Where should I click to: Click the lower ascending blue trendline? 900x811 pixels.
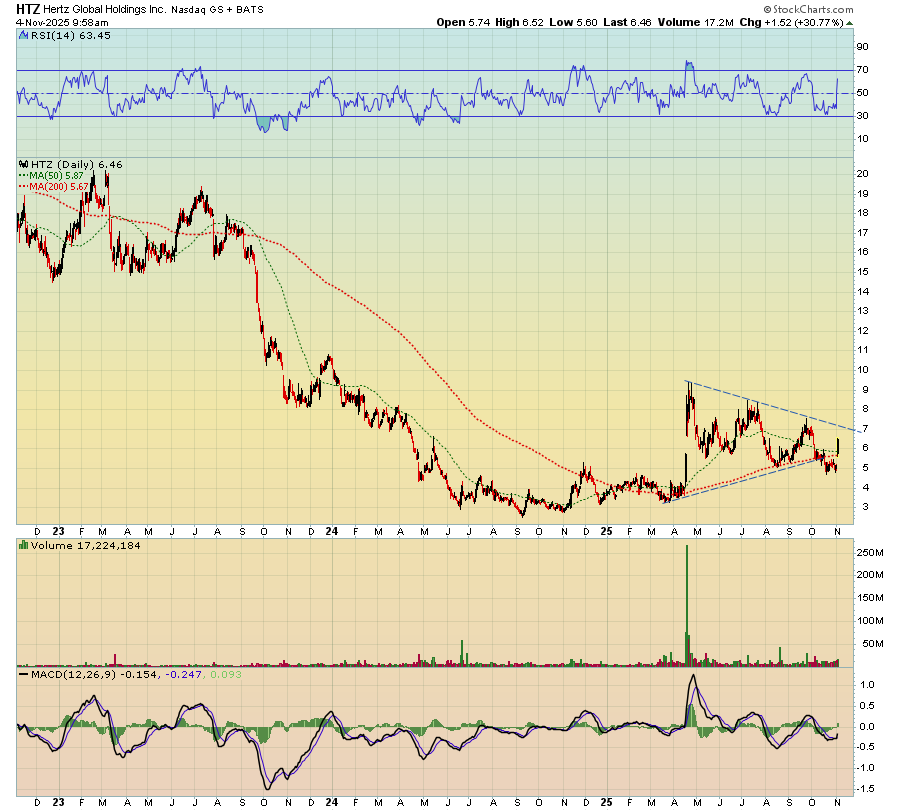click(x=743, y=480)
